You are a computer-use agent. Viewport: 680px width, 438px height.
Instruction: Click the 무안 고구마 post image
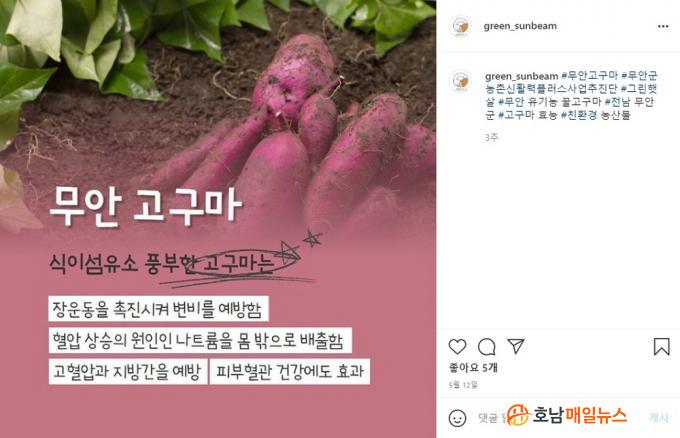[218, 219]
